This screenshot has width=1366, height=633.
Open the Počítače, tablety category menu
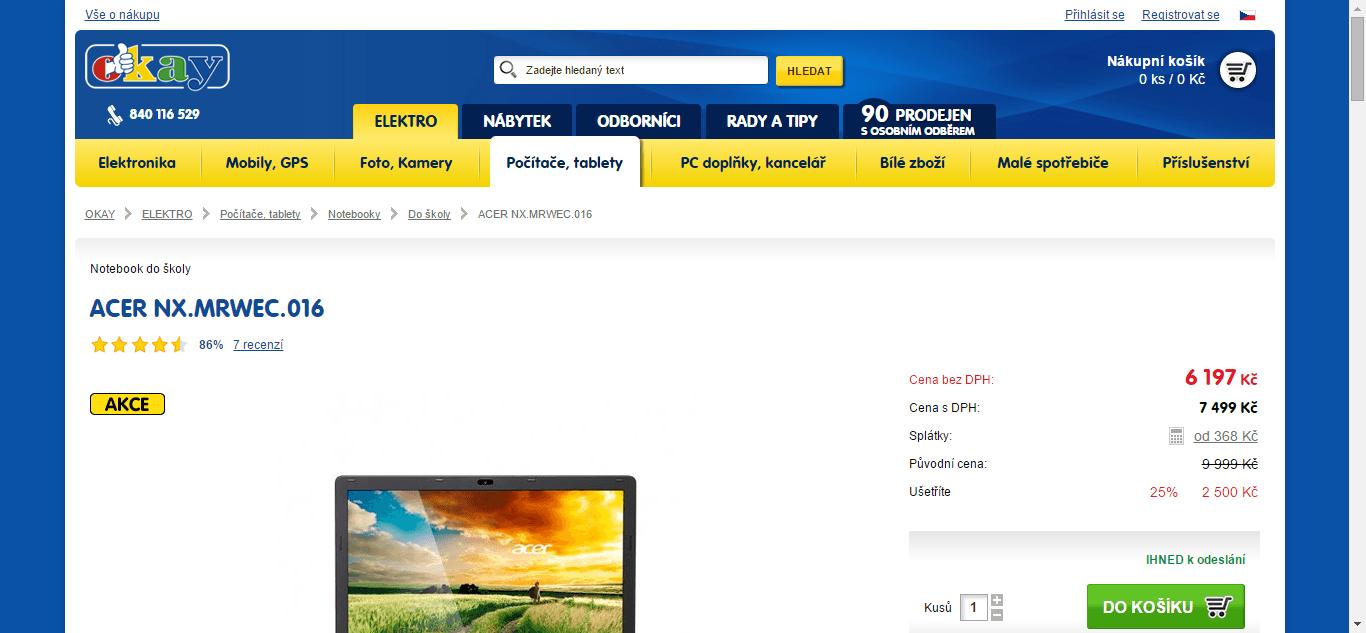(565, 163)
